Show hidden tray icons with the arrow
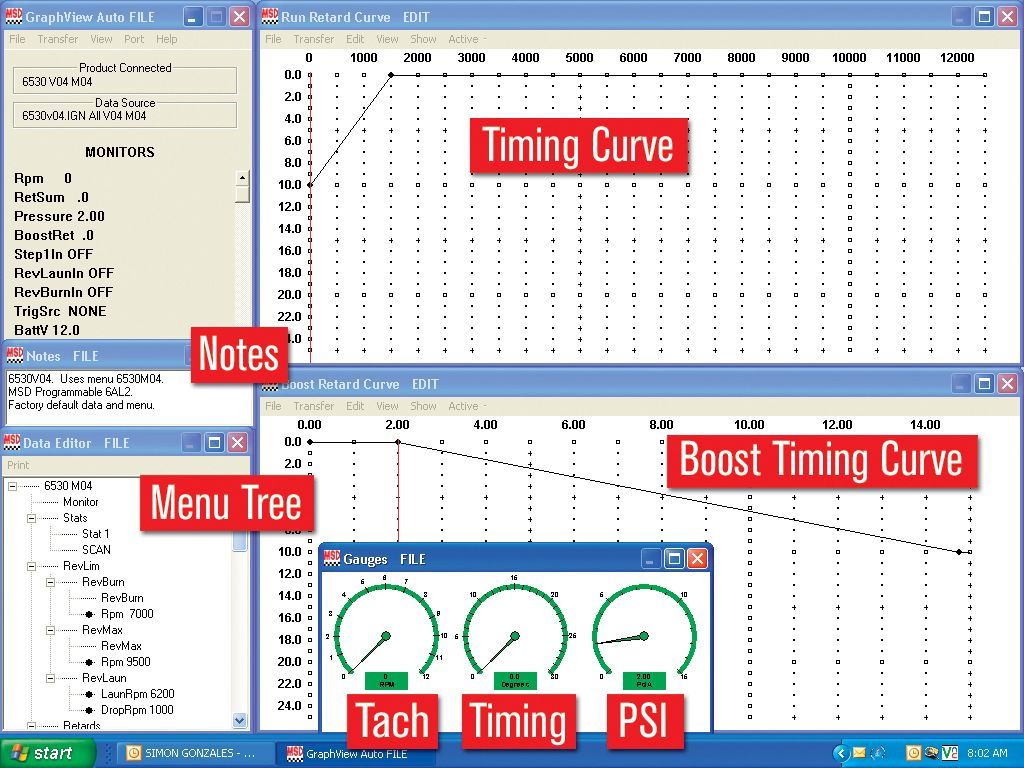This screenshot has width=1024, height=768. click(x=839, y=753)
